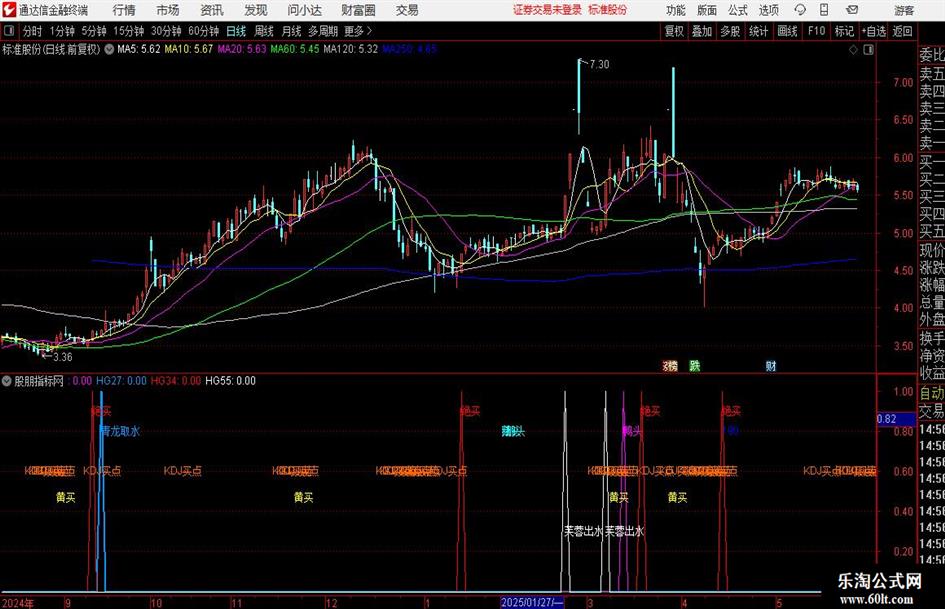The width and height of the screenshot is (945, 609).
Task: Click the 统计 statistics toolbar button
Action: 759,31
